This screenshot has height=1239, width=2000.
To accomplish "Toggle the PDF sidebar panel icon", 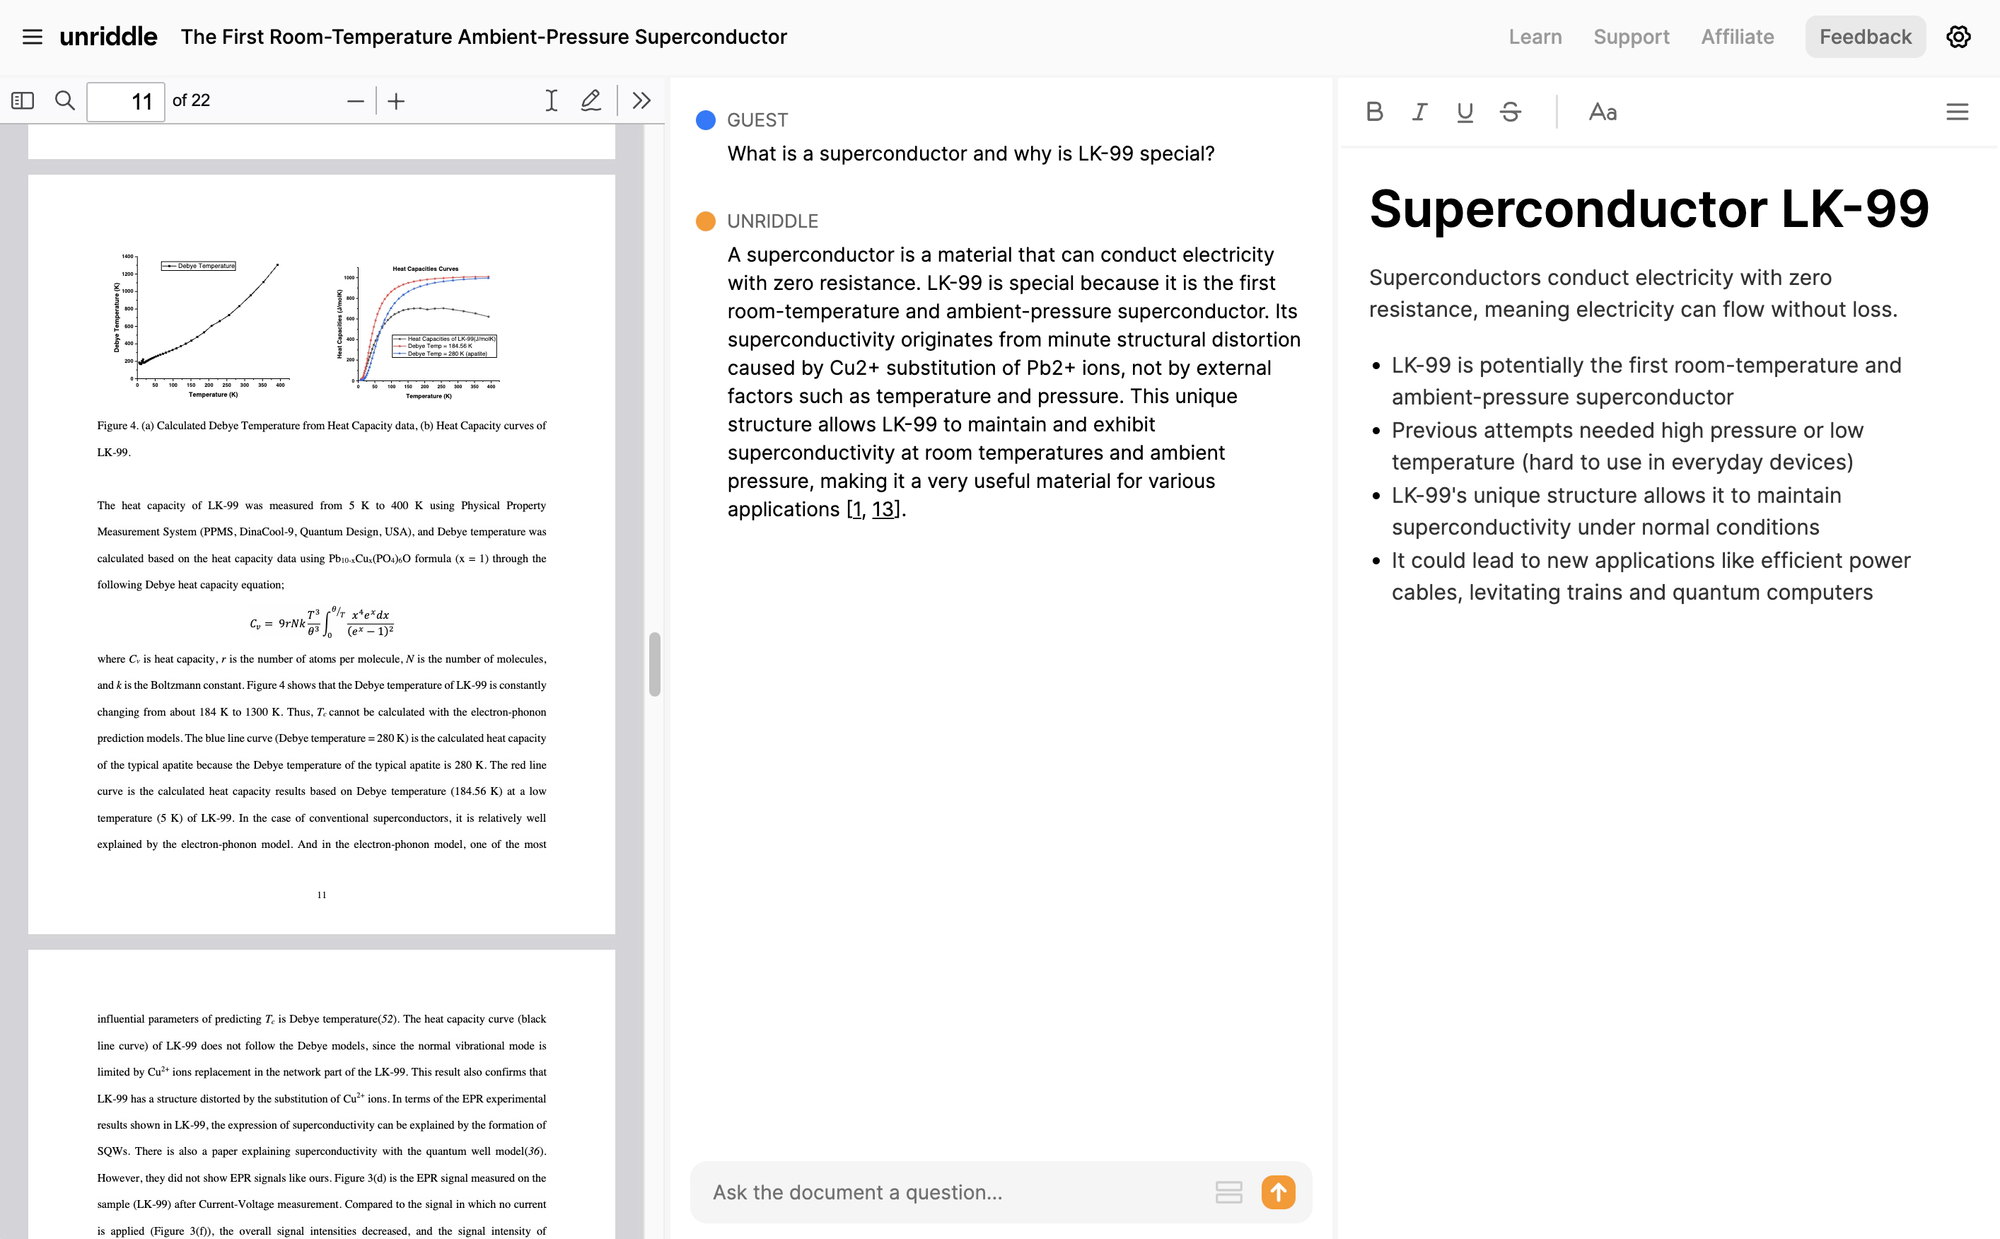I will pyautogui.click(x=23, y=101).
